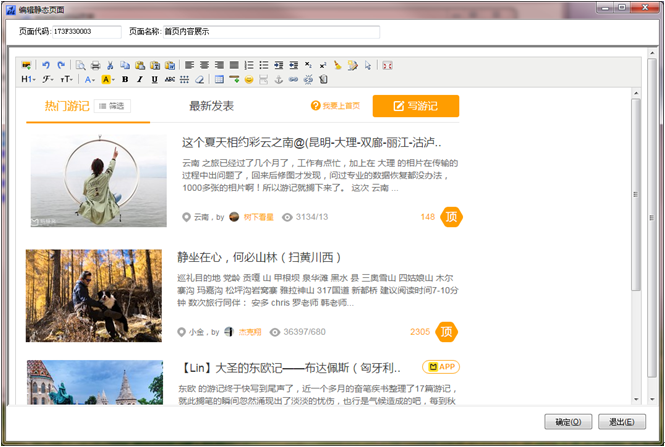
Task: Click the eraser remove-format icon
Action: [x=199, y=79]
